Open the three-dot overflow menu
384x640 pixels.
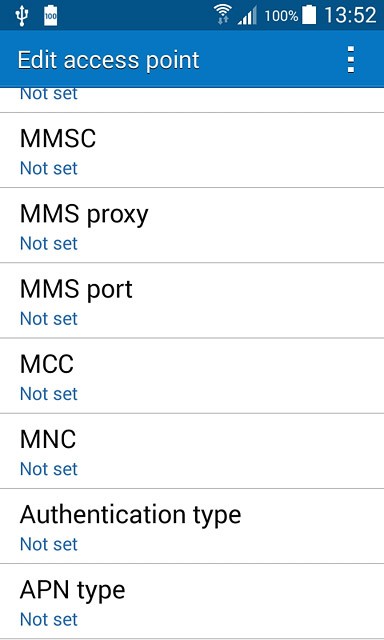351,60
